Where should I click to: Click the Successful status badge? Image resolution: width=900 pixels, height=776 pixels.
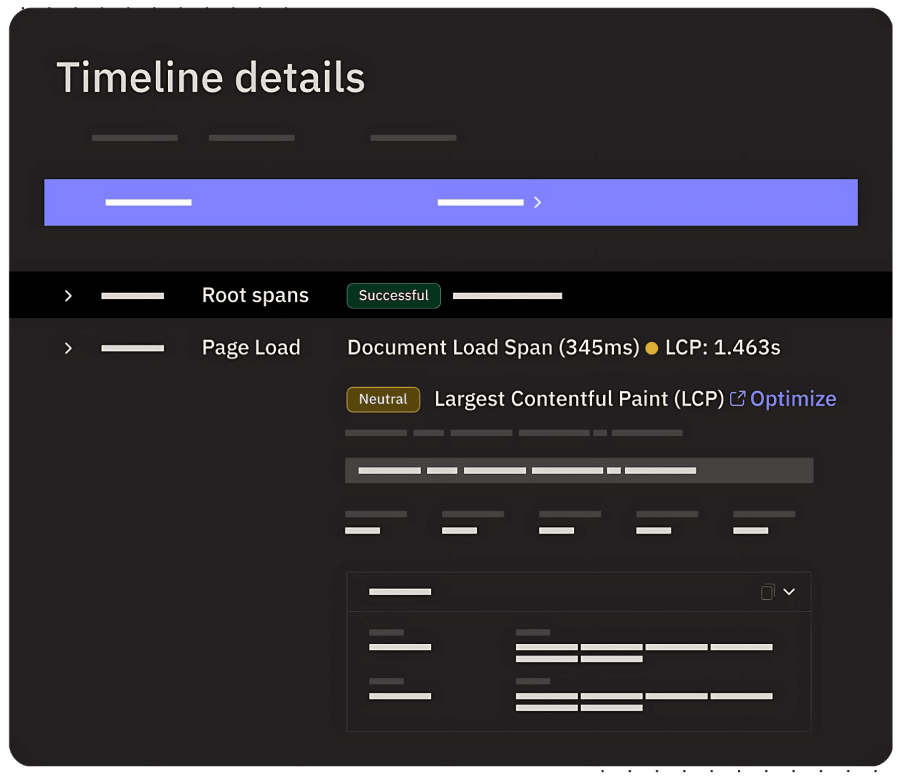[x=393, y=296]
